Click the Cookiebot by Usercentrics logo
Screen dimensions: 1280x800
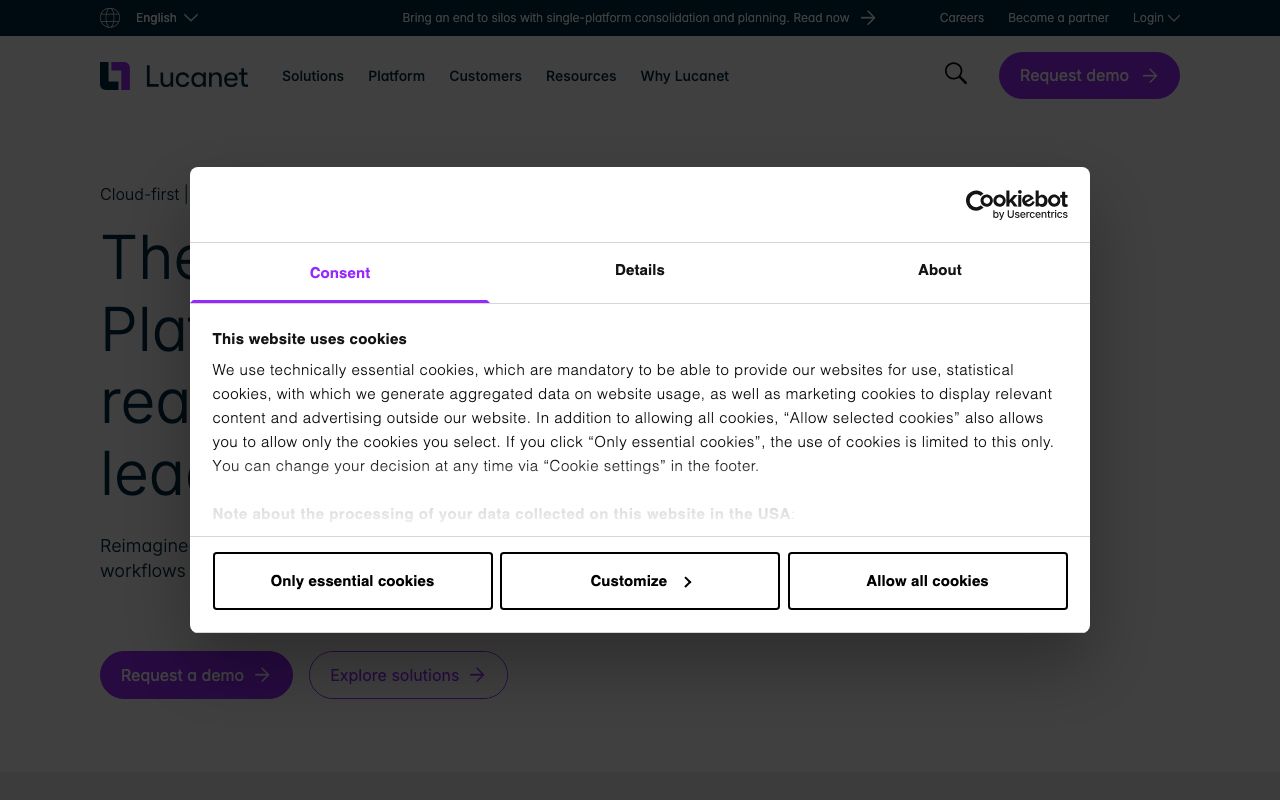click(x=1017, y=204)
